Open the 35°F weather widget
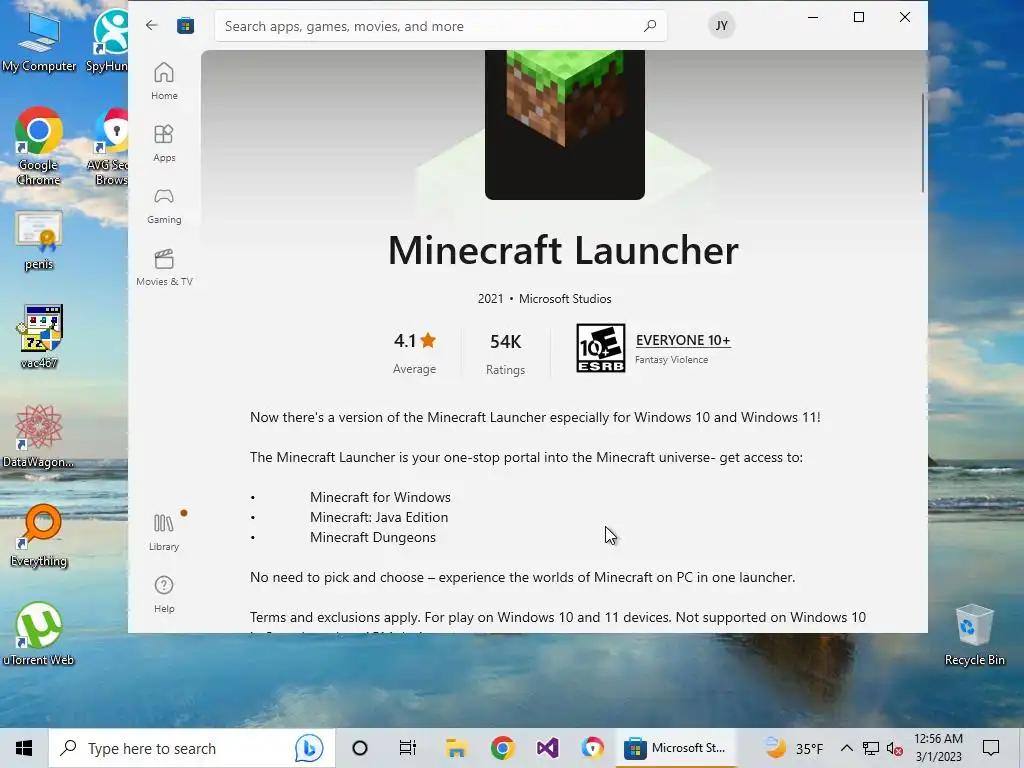The image size is (1024, 768). pos(795,748)
